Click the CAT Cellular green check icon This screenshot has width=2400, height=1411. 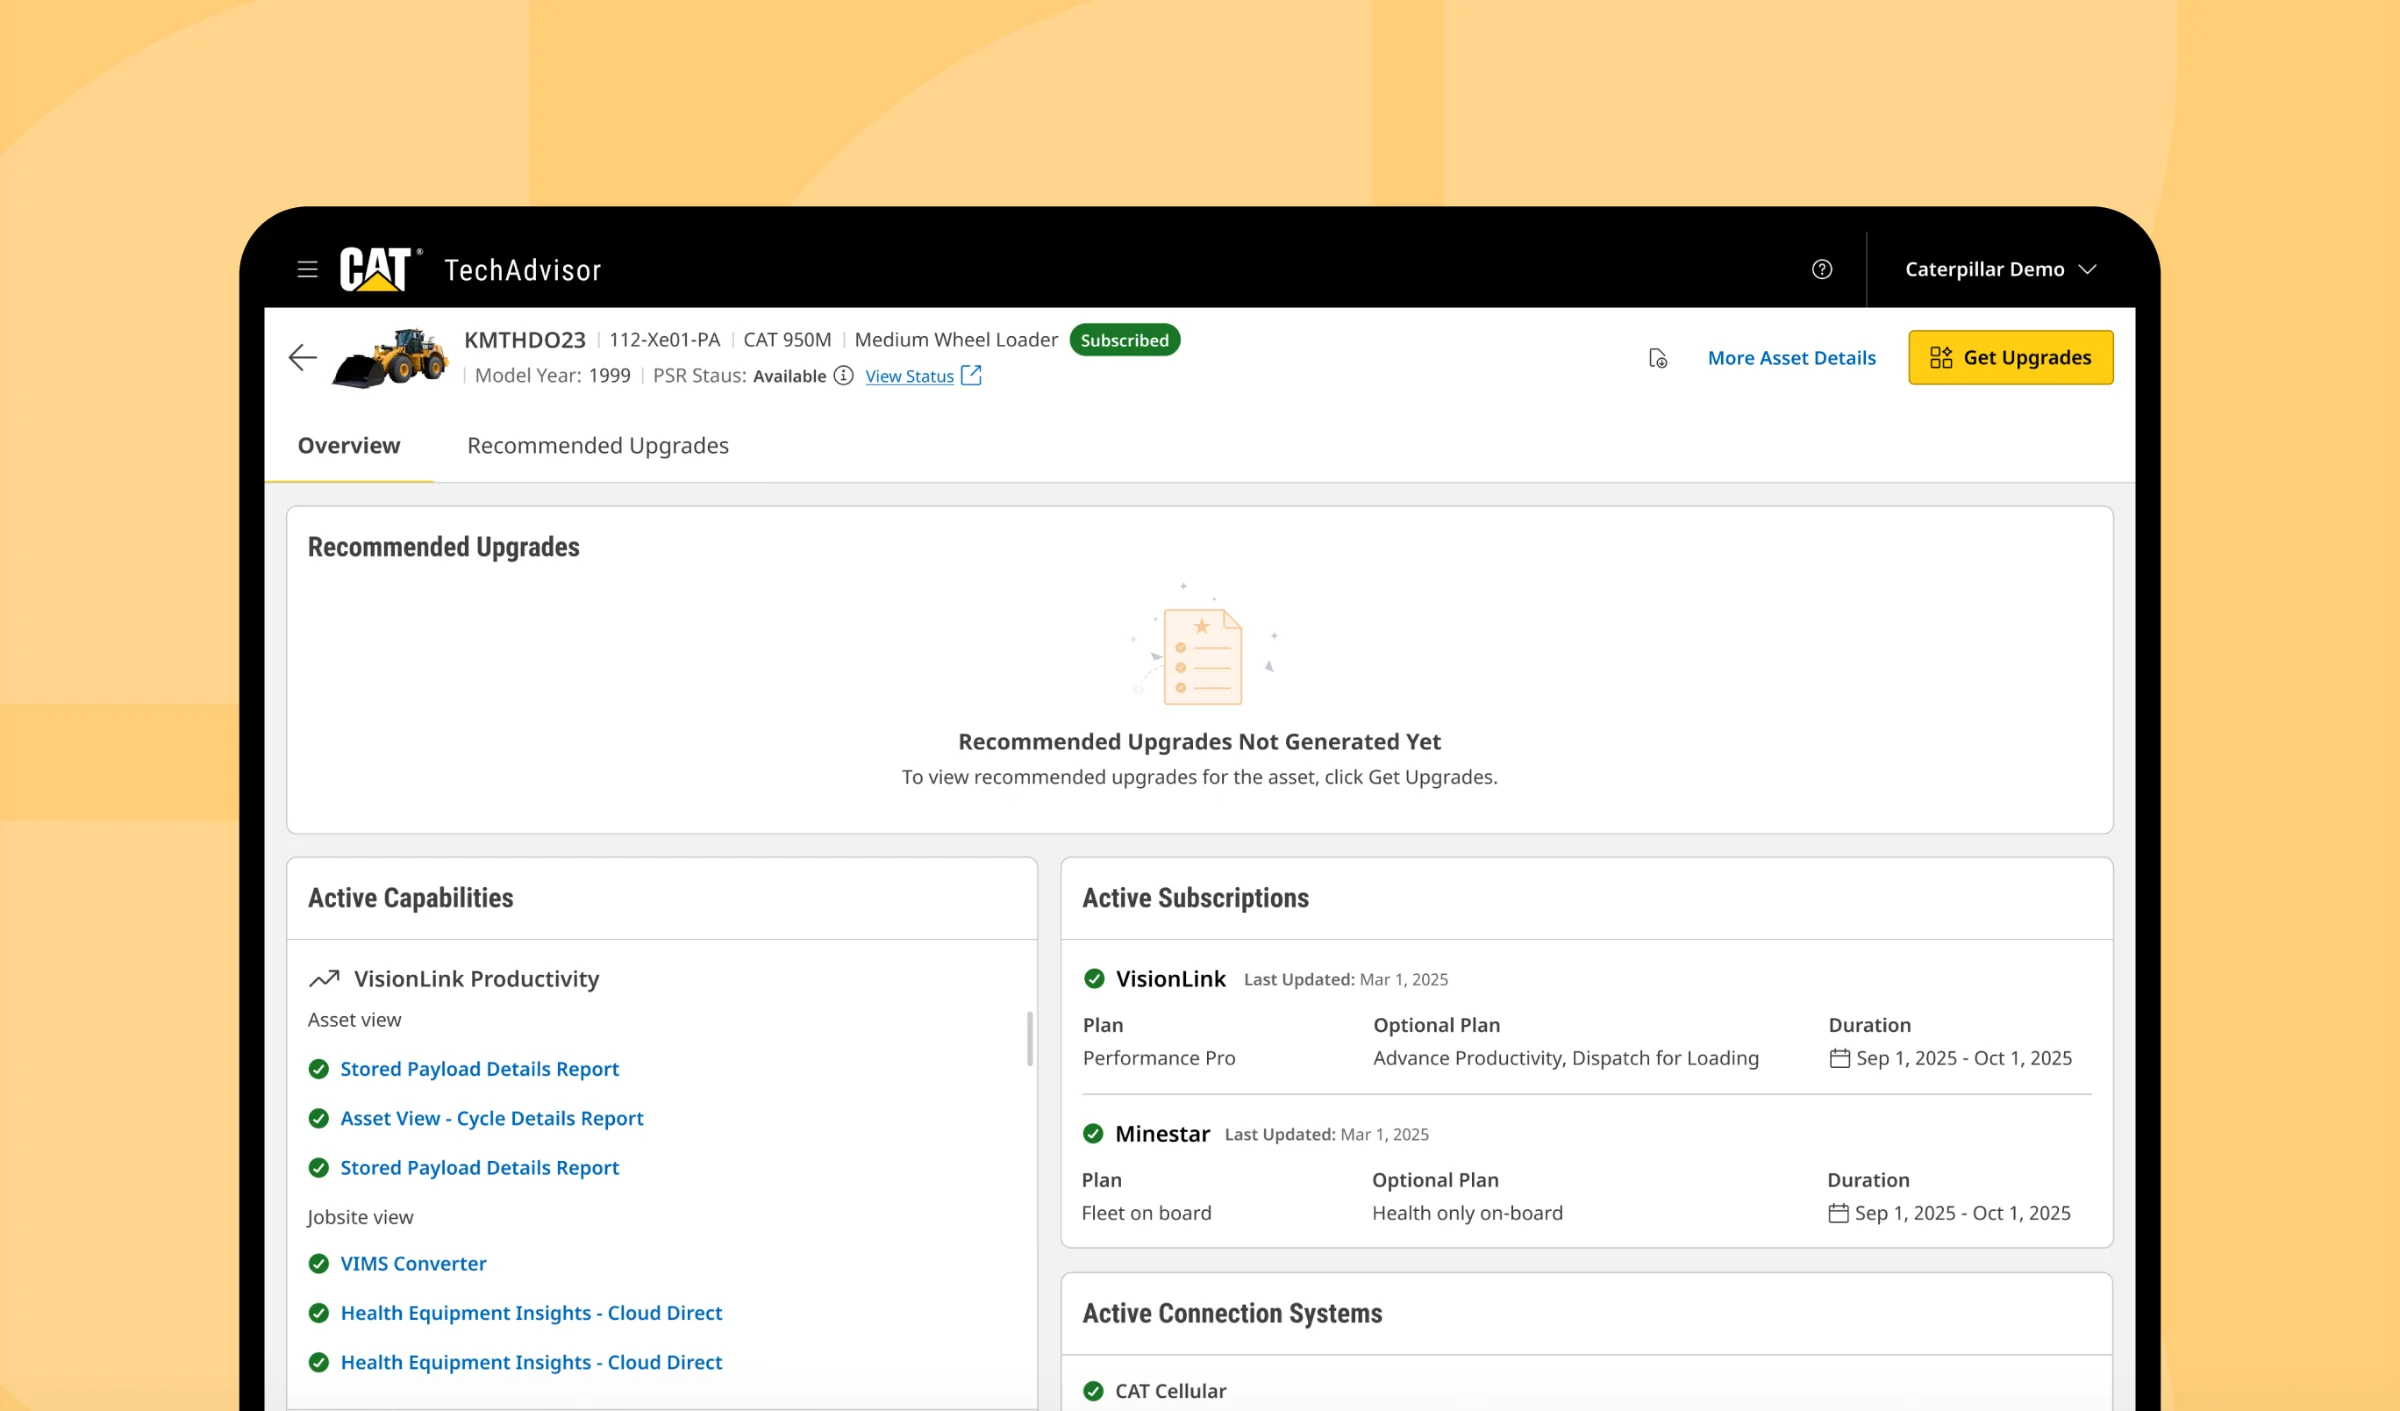(x=1094, y=1391)
